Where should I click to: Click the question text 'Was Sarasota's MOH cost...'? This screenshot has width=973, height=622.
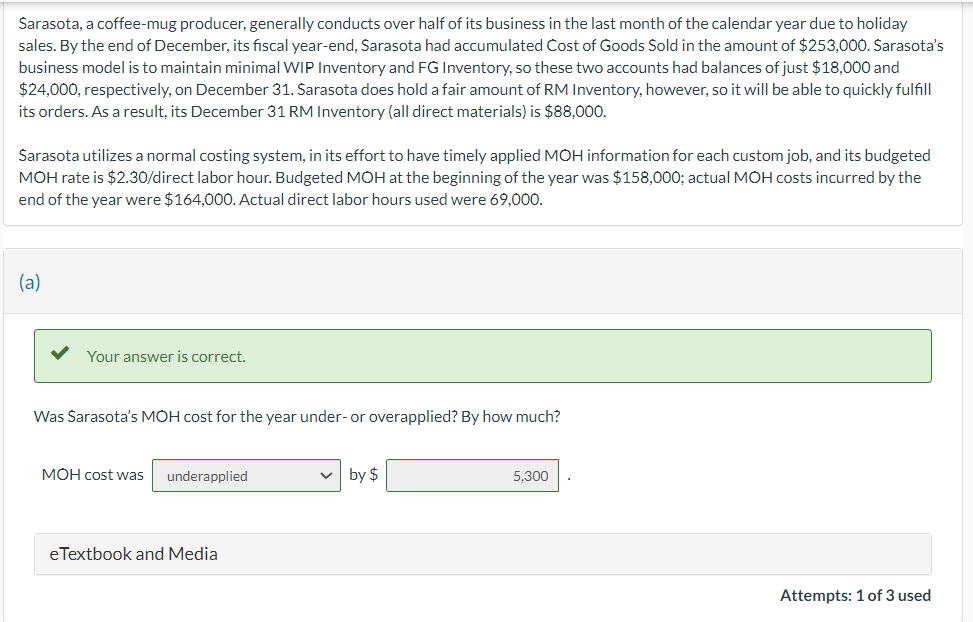(x=297, y=417)
